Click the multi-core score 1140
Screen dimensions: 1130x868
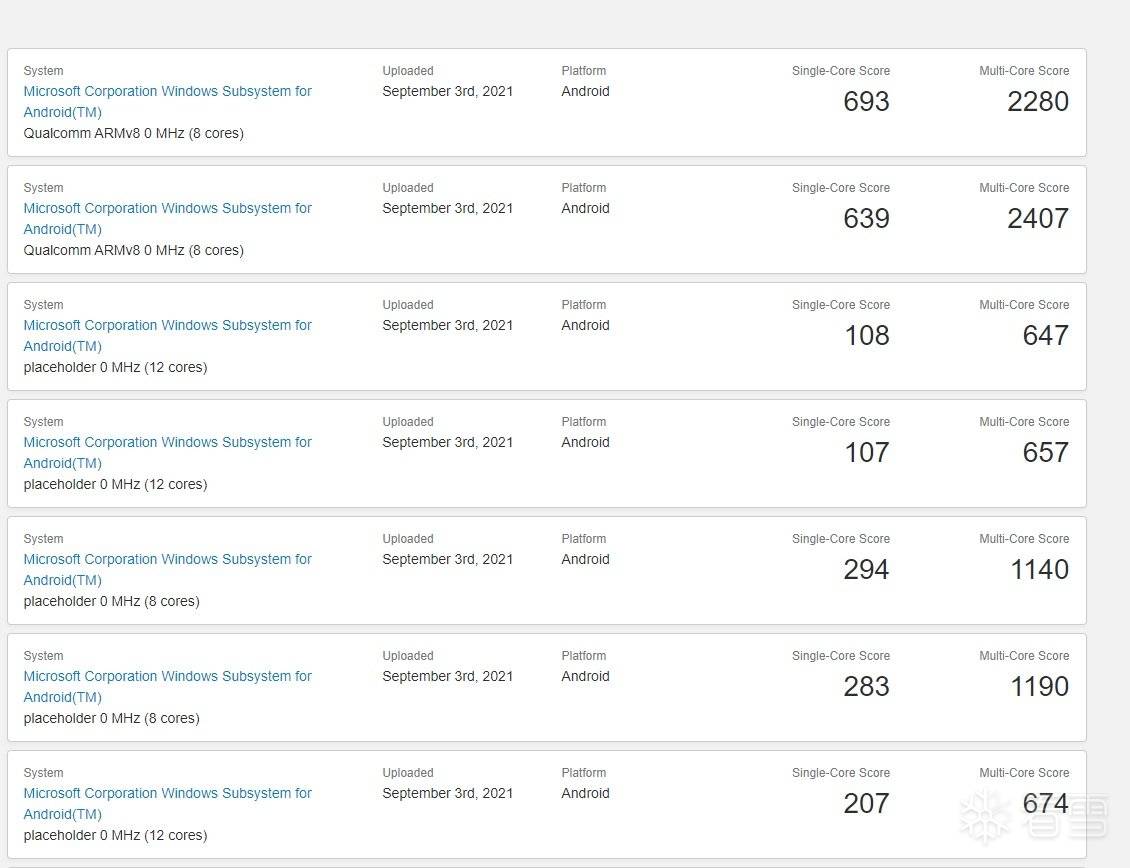tap(1039, 570)
